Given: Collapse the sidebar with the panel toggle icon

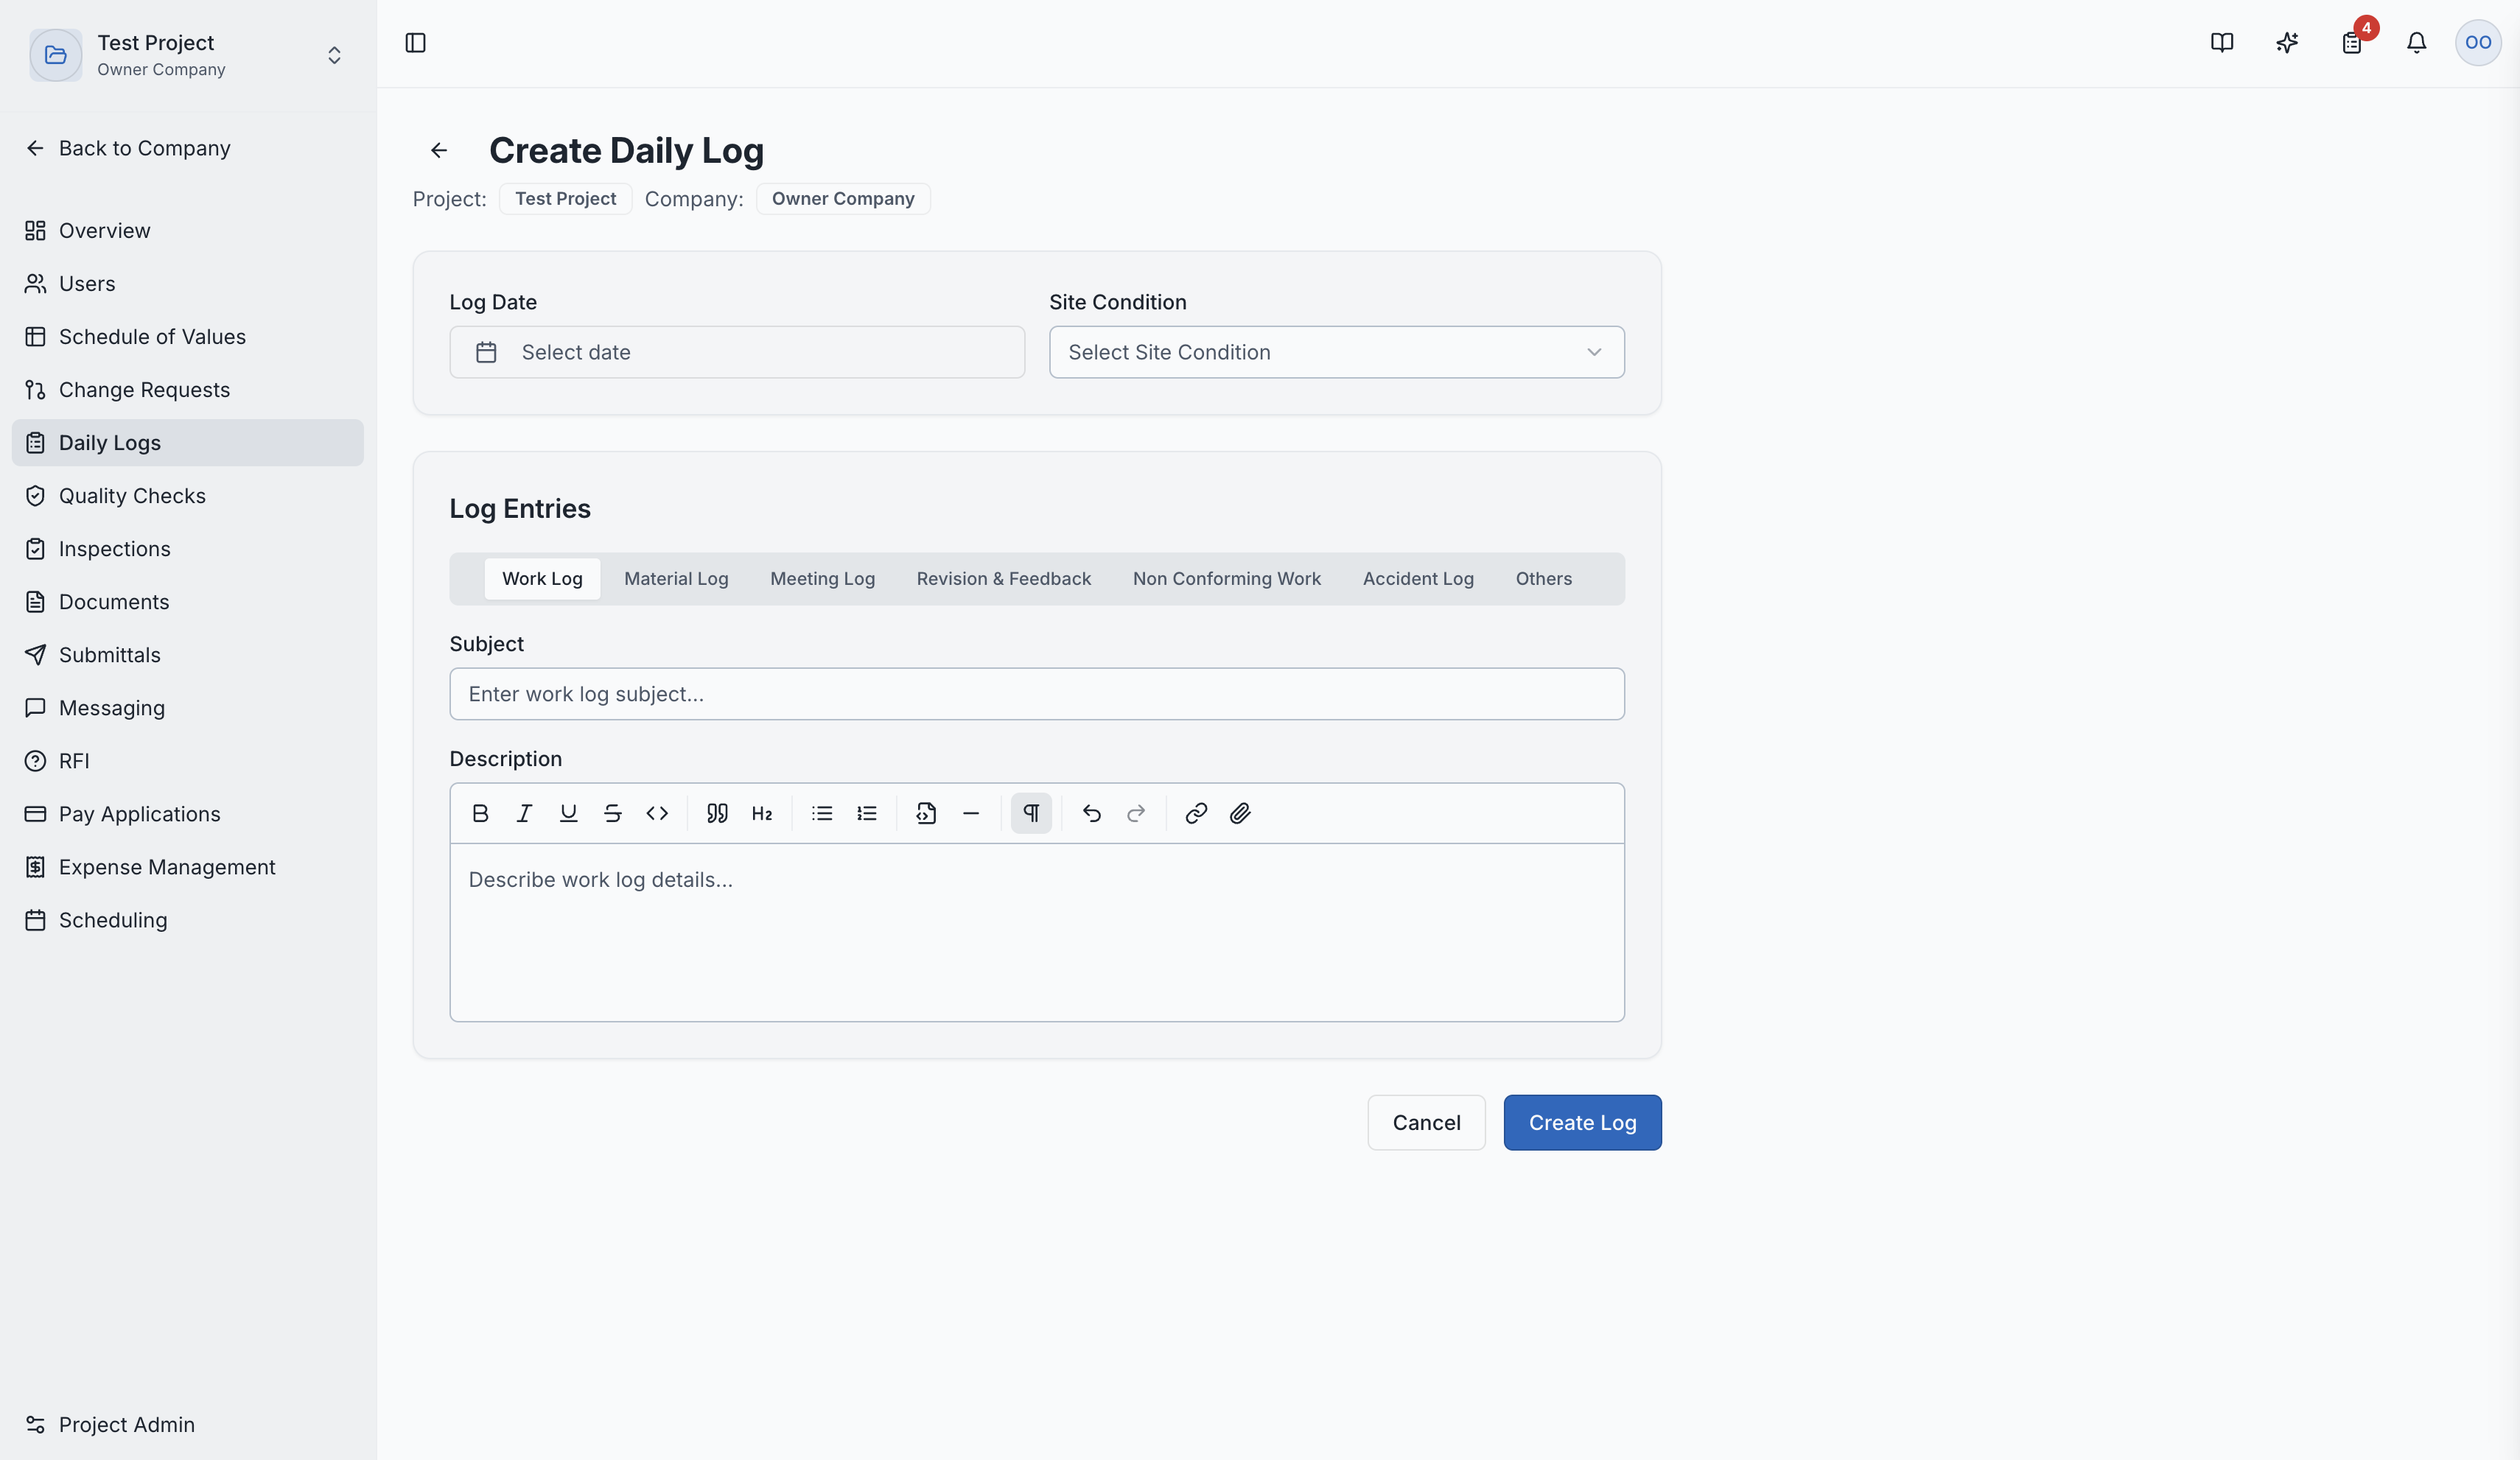Looking at the screenshot, I should coord(415,43).
